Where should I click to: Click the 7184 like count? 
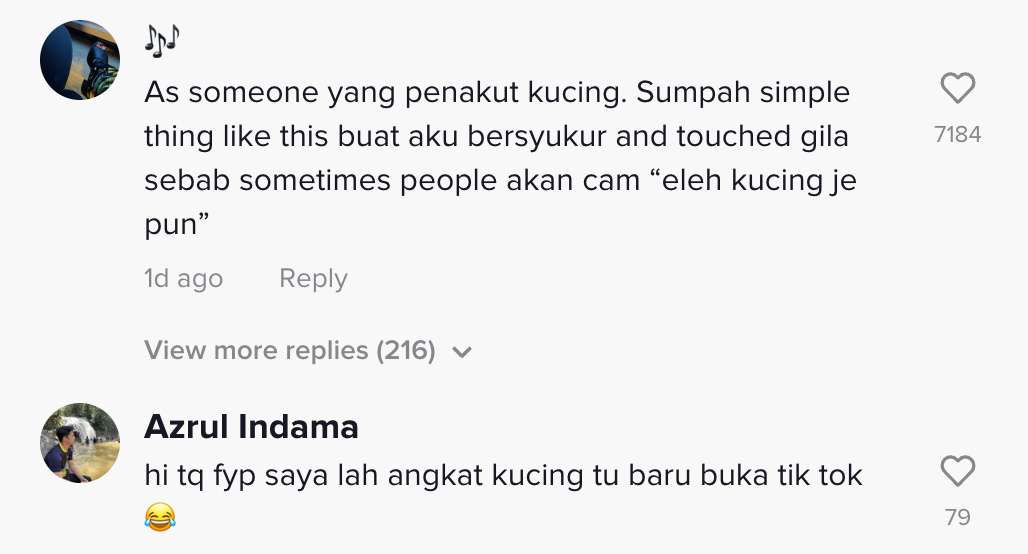click(958, 134)
